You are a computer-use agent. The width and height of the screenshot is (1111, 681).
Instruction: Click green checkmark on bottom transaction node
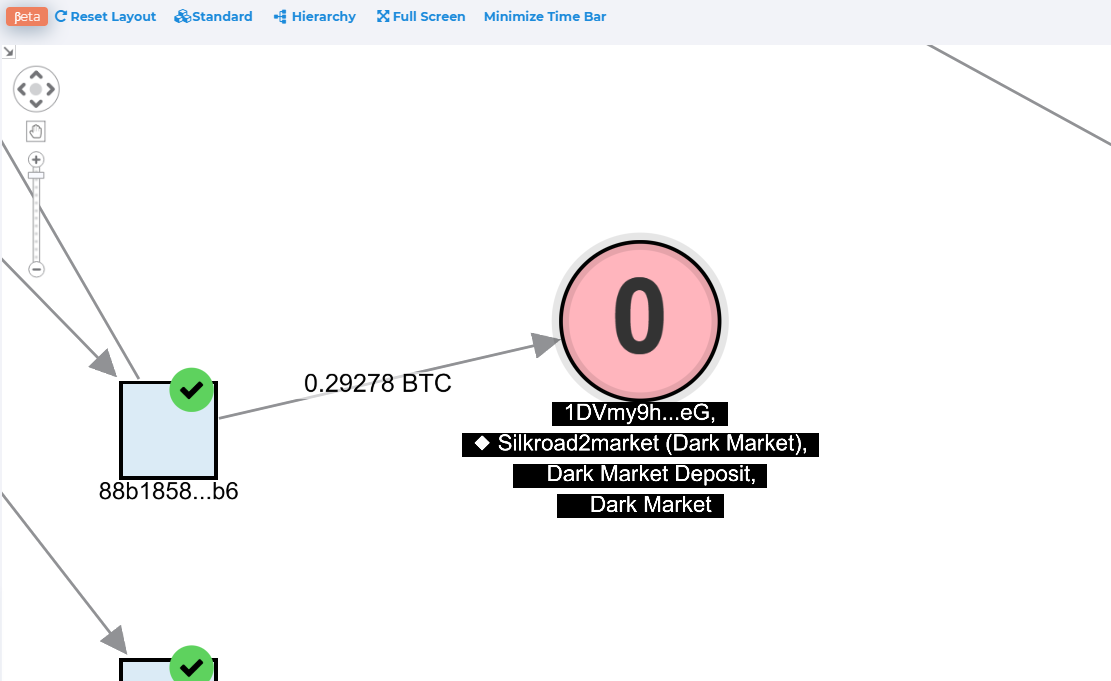(x=191, y=665)
